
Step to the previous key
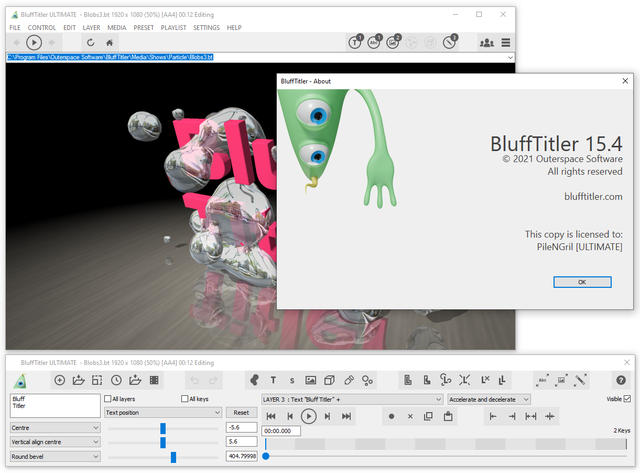[x=290, y=416]
